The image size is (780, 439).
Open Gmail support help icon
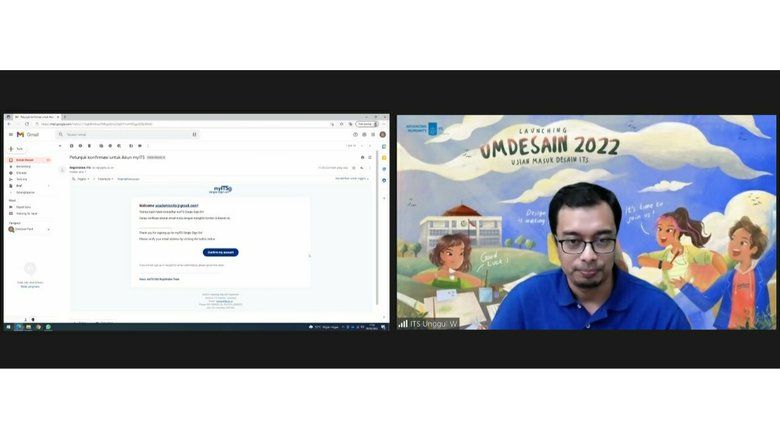355,135
